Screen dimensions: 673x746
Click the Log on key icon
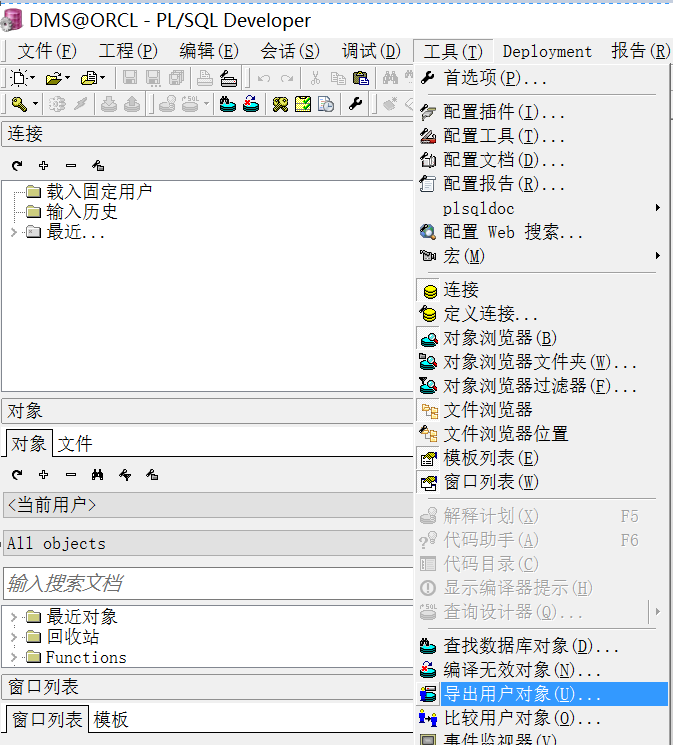point(19,104)
